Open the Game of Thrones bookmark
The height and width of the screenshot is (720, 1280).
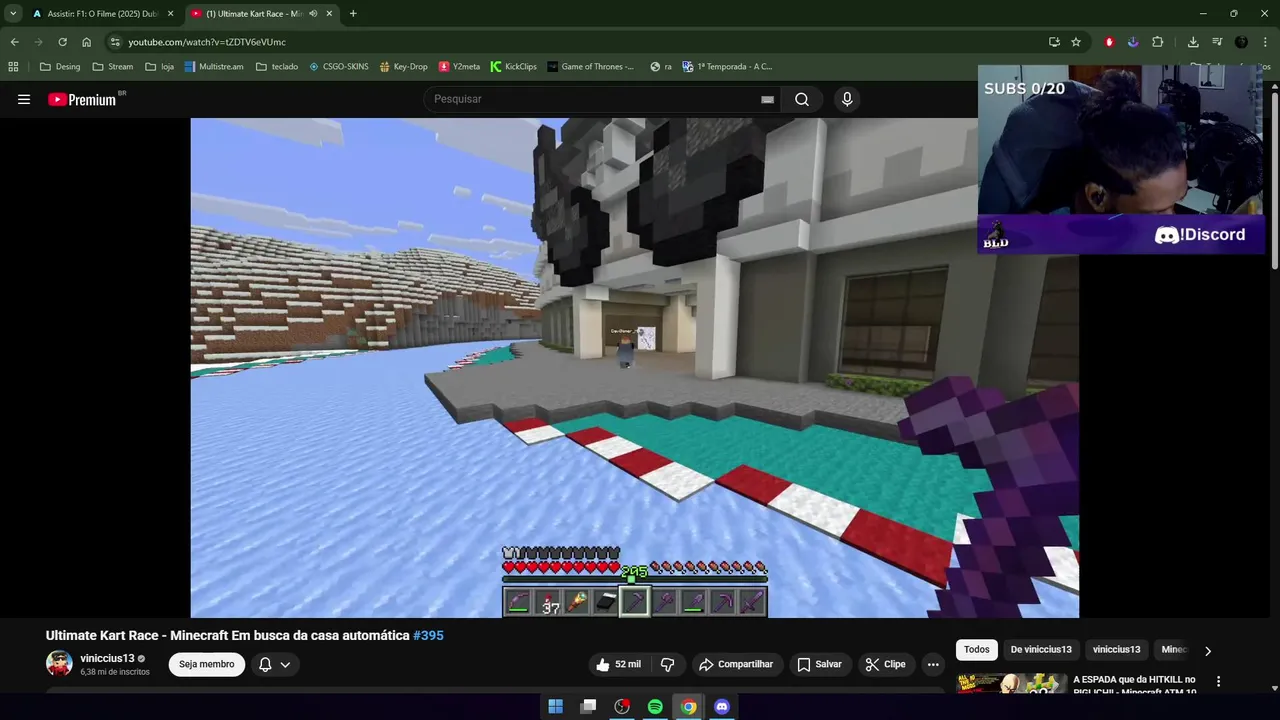pos(590,67)
